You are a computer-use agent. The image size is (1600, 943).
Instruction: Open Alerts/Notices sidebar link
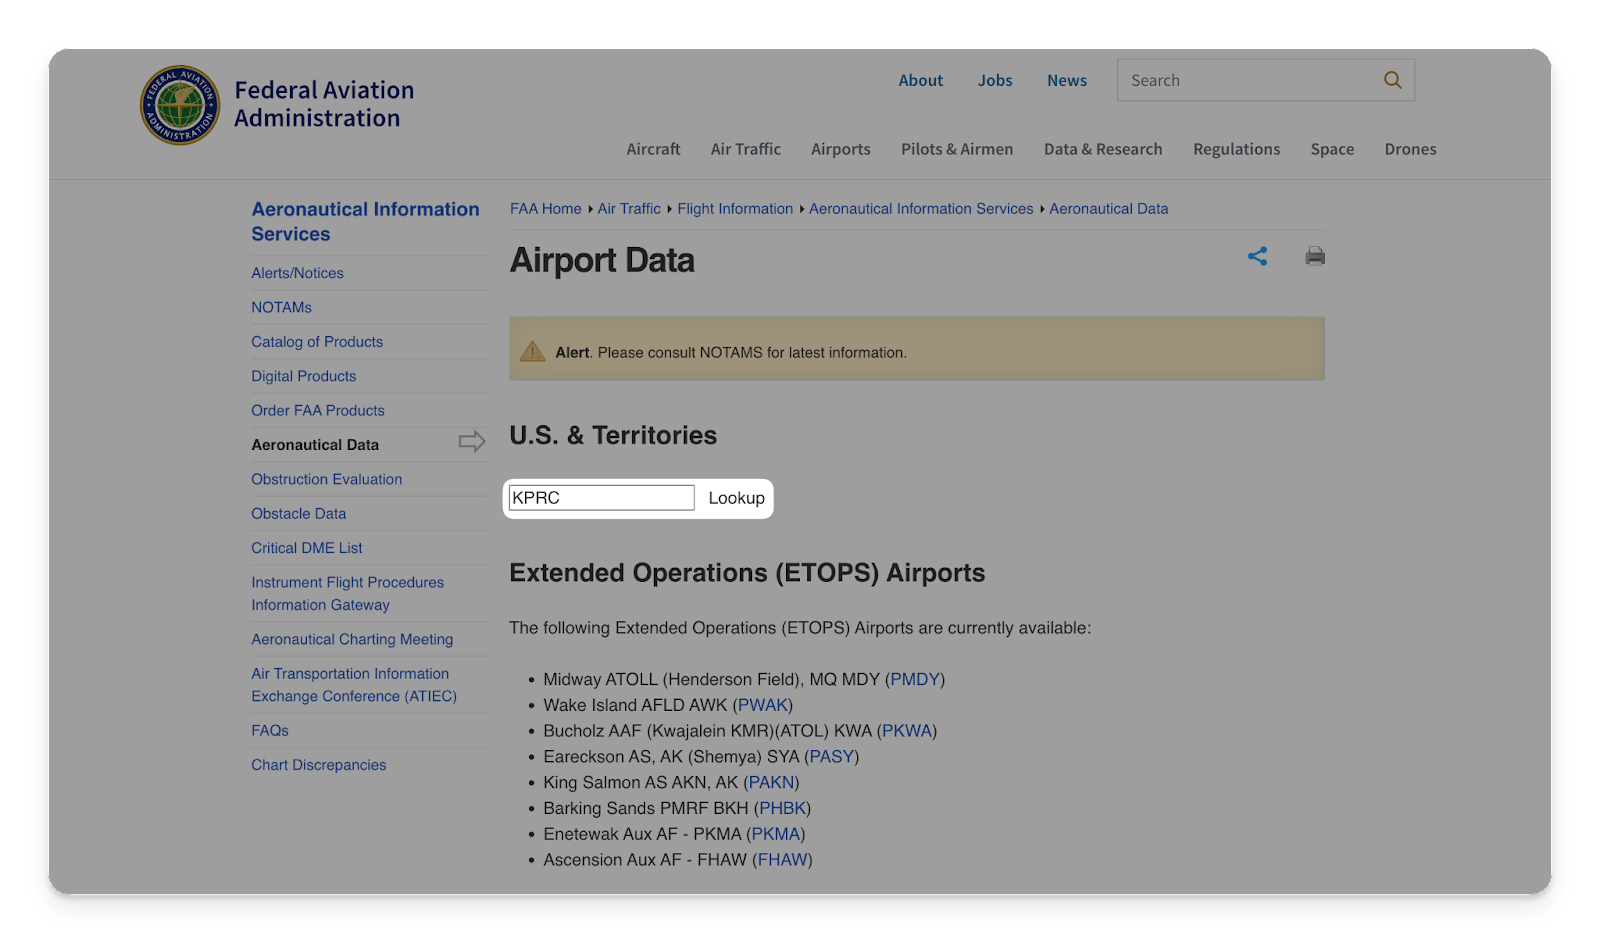coord(297,273)
